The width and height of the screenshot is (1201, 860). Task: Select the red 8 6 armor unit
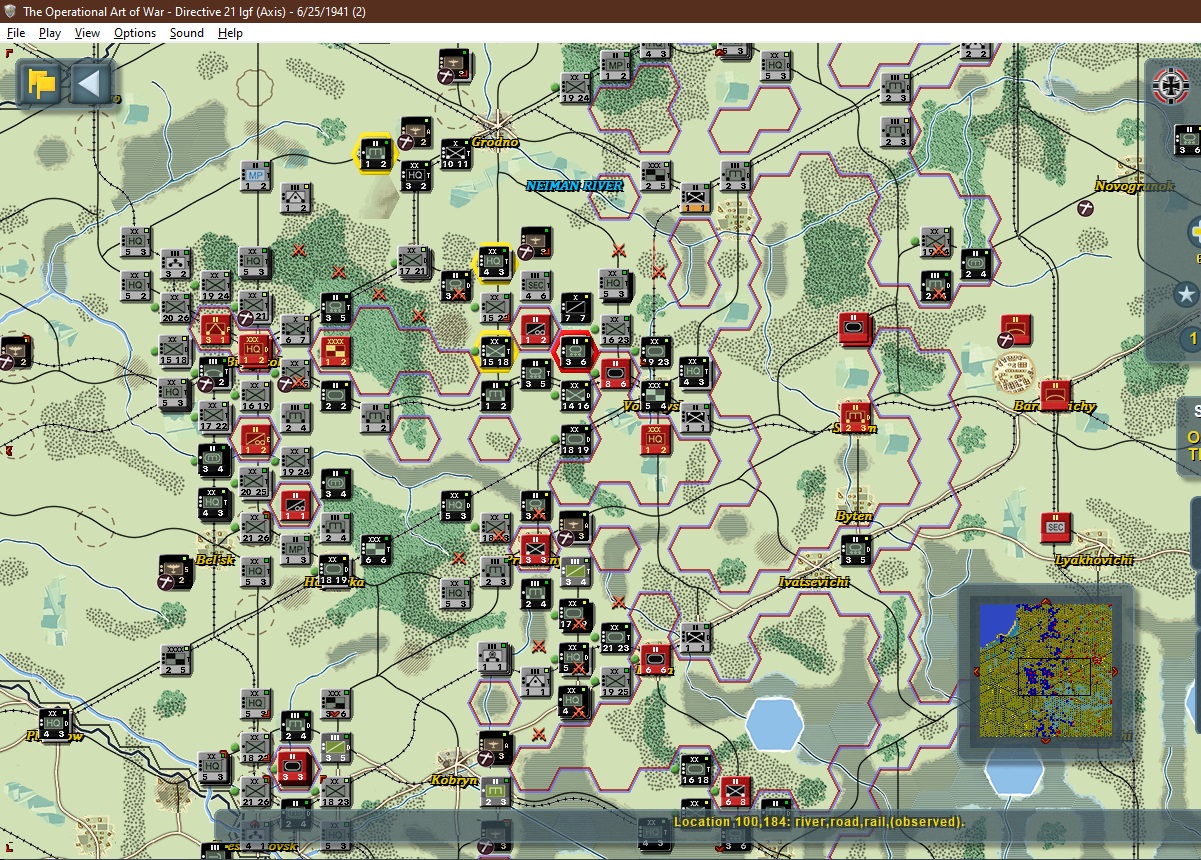point(615,372)
